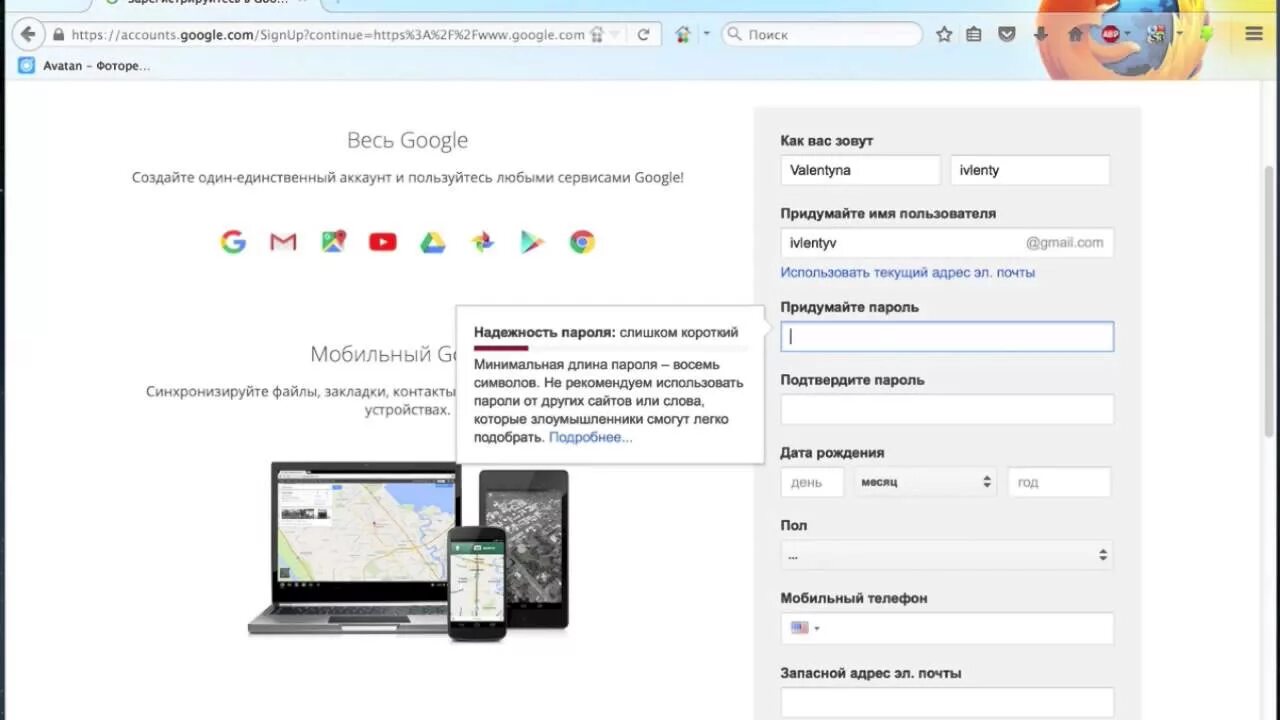Click the last name field containing ivlenty
The image size is (1280, 720).
(1030, 170)
